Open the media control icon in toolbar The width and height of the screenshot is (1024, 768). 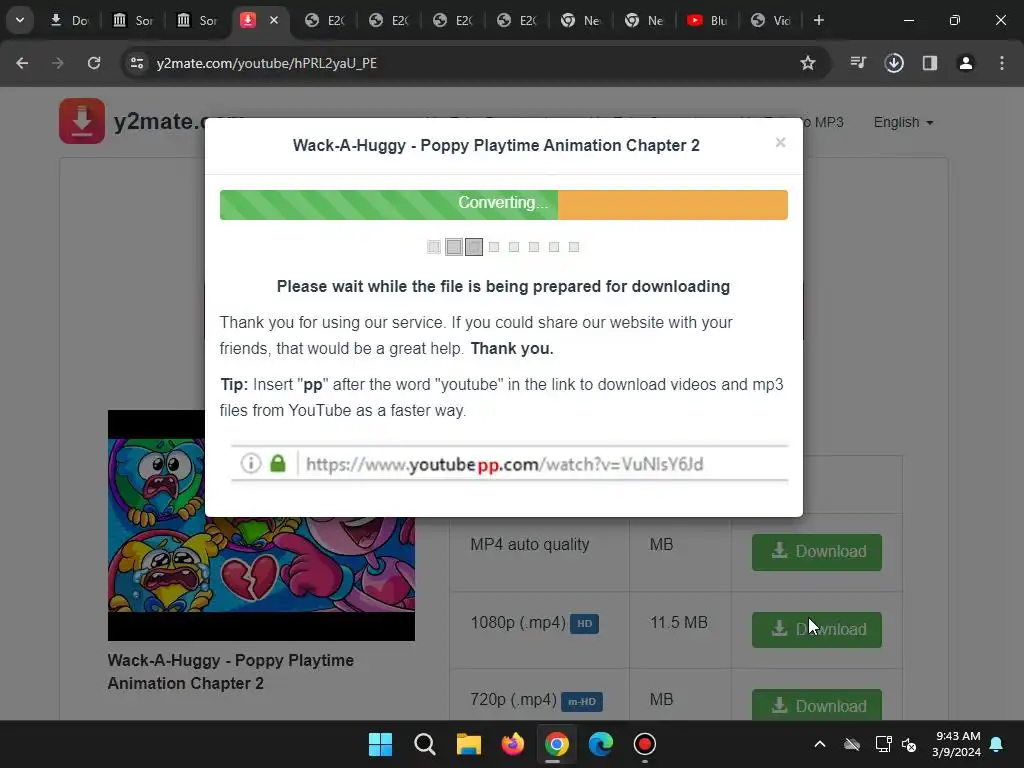pos(858,63)
